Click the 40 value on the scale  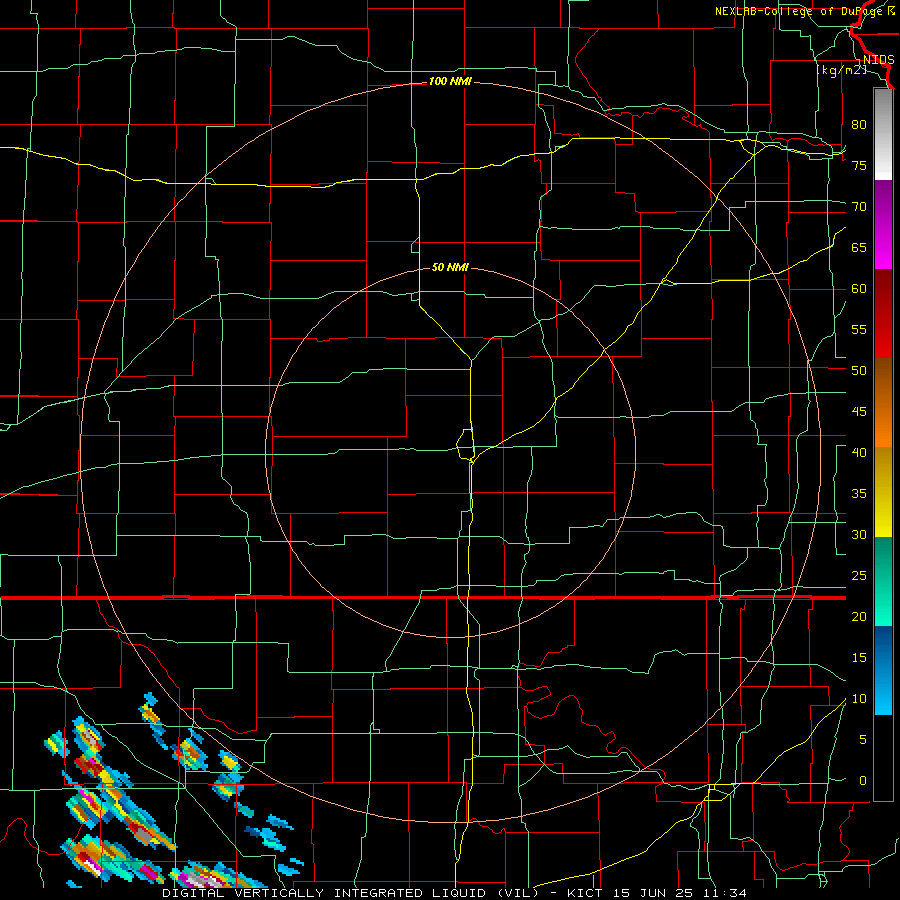point(859,453)
